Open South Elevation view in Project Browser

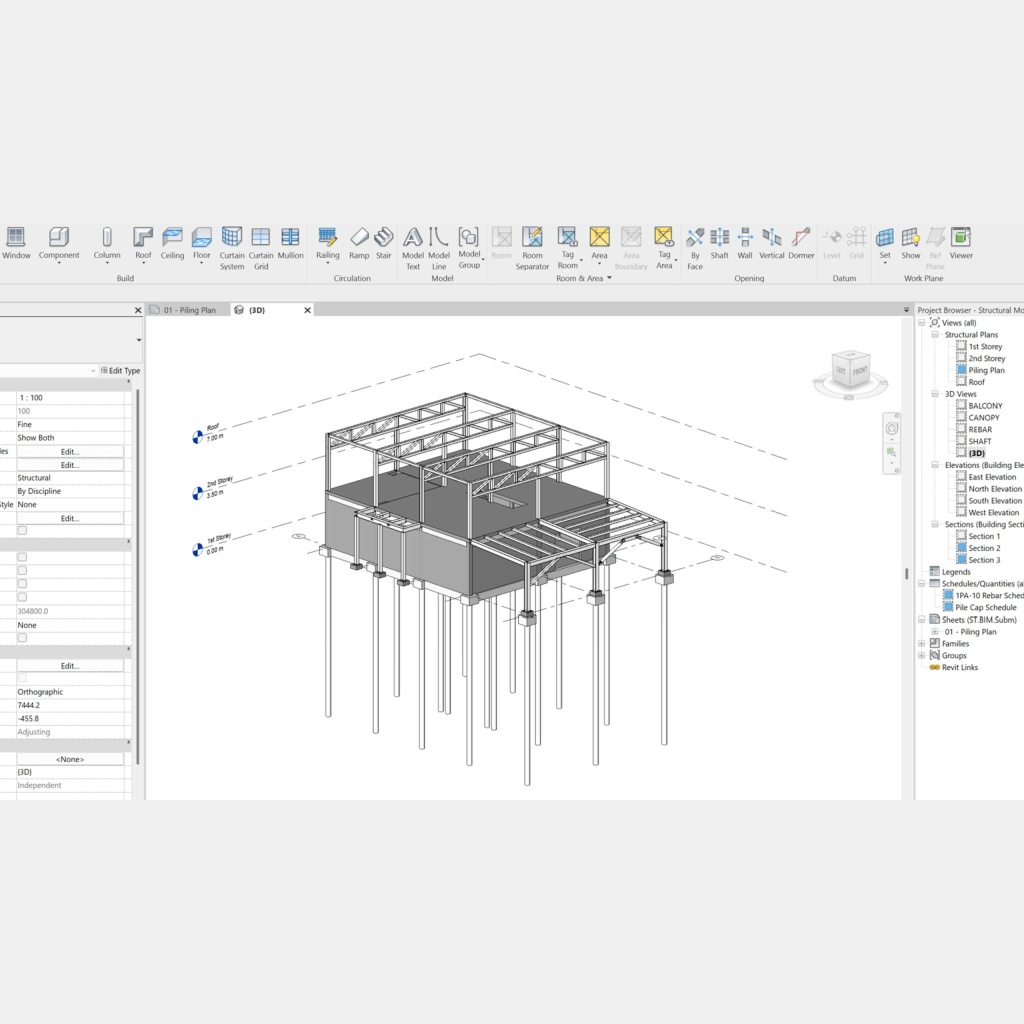pyautogui.click(x=994, y=501)
